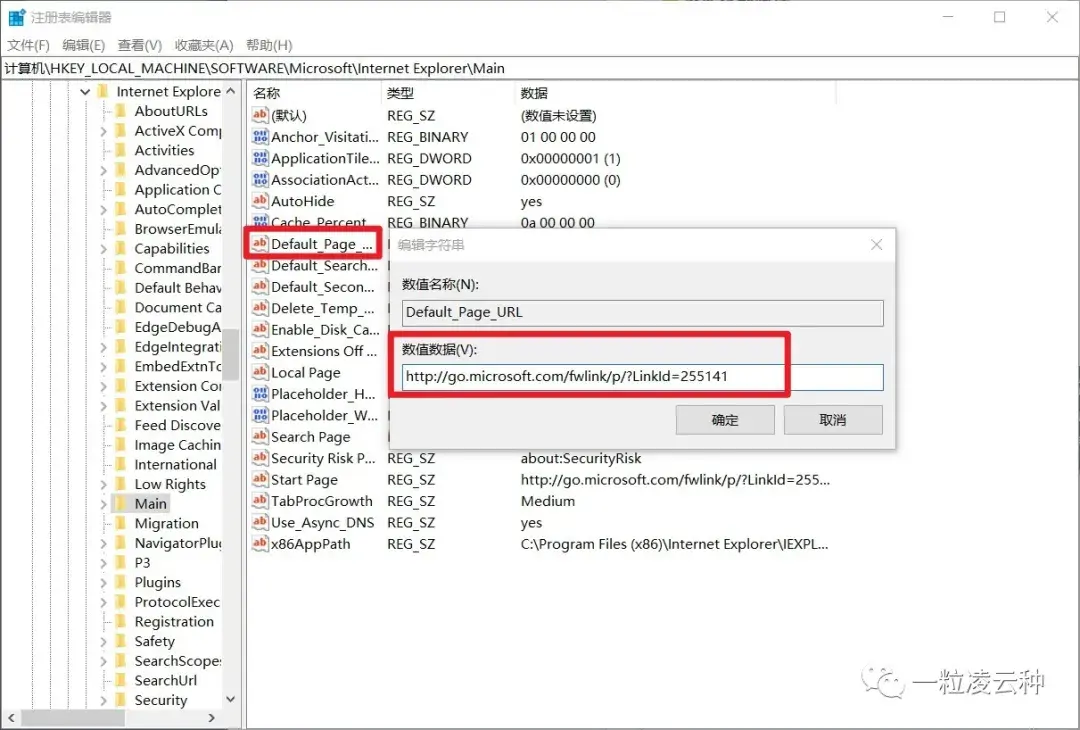Collapse the Internet Explorer tree node
Screen dimensions: 1080x730
pyautogui.click(x=86, y=92)
